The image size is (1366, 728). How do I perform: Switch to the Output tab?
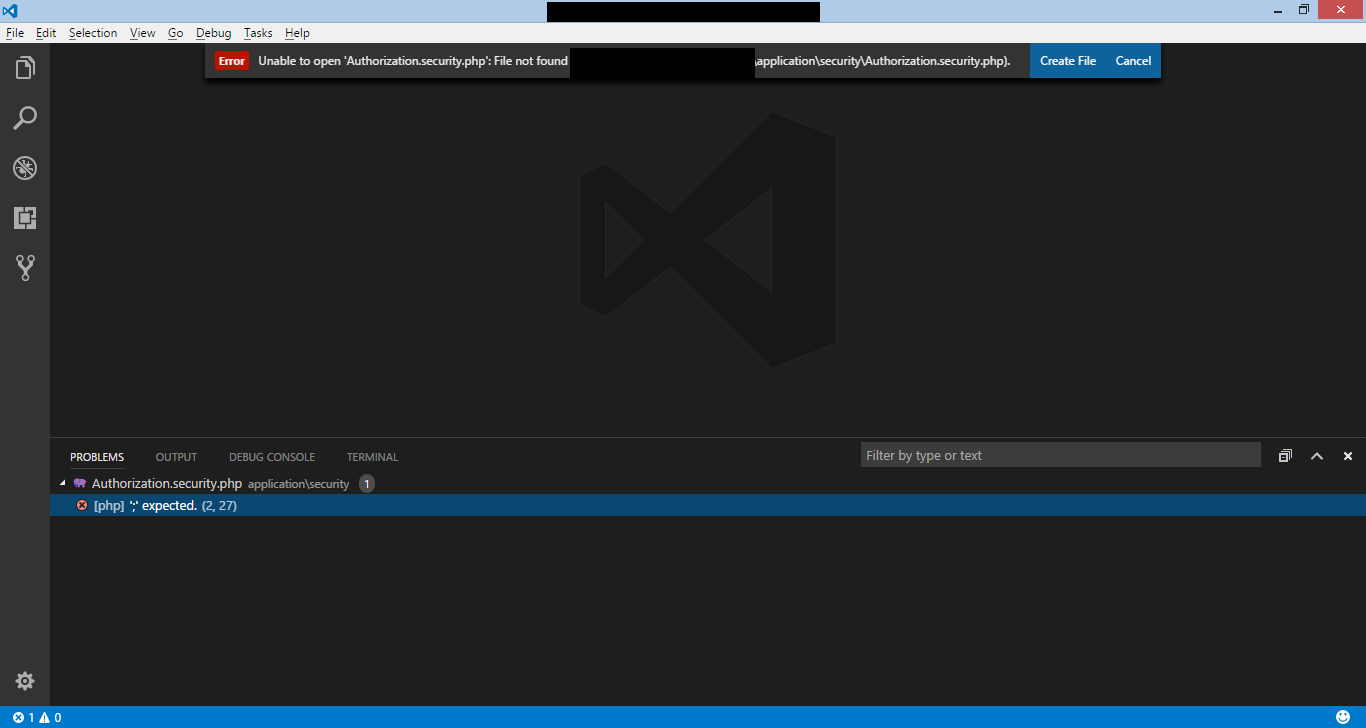176,457
